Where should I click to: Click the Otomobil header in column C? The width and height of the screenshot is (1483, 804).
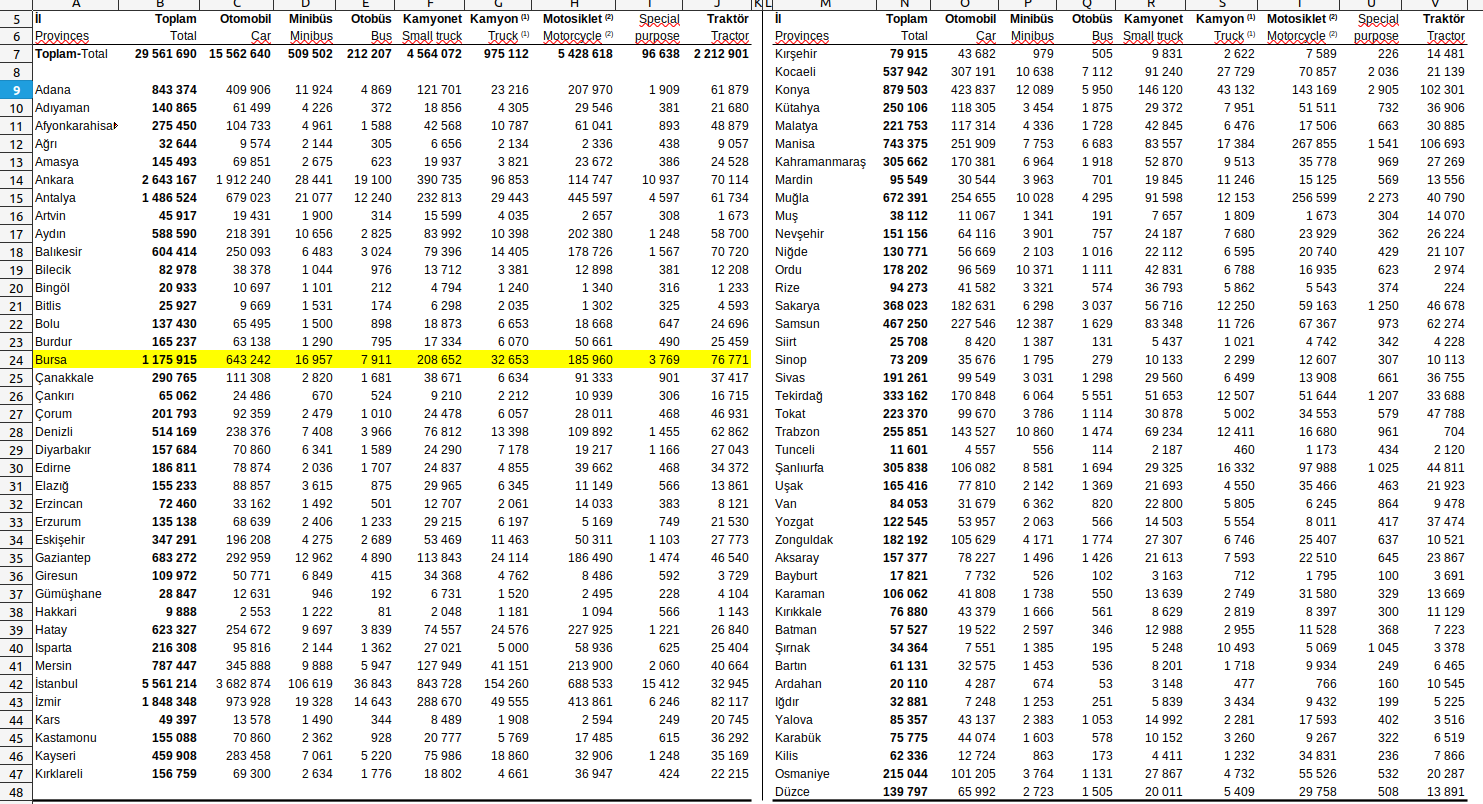point(243,19)
